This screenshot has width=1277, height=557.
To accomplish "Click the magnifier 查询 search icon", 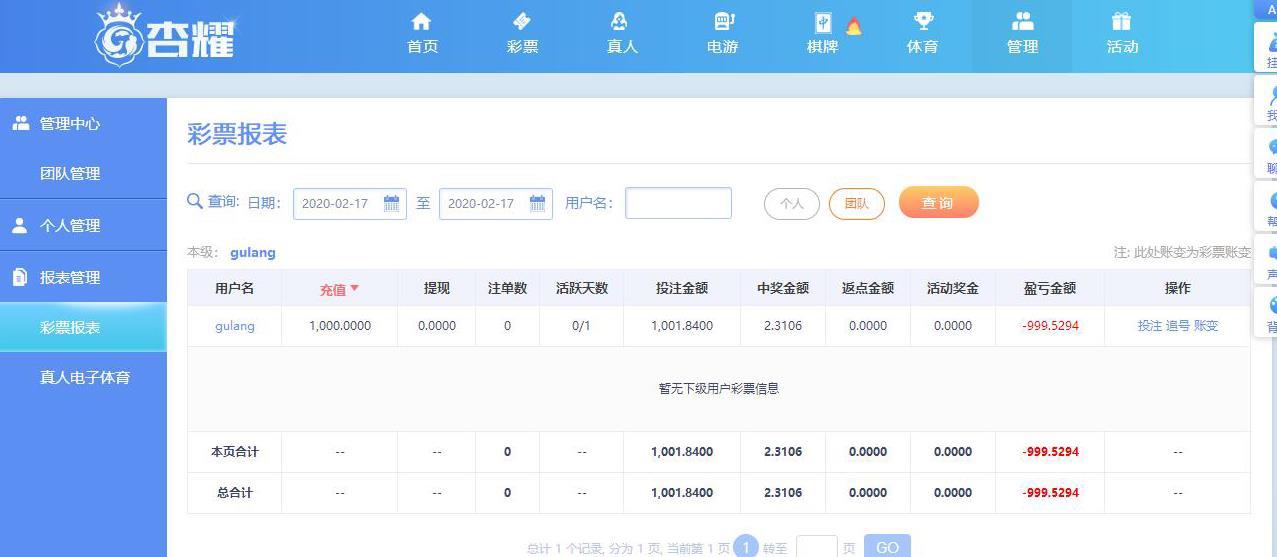I will [195, 201].
